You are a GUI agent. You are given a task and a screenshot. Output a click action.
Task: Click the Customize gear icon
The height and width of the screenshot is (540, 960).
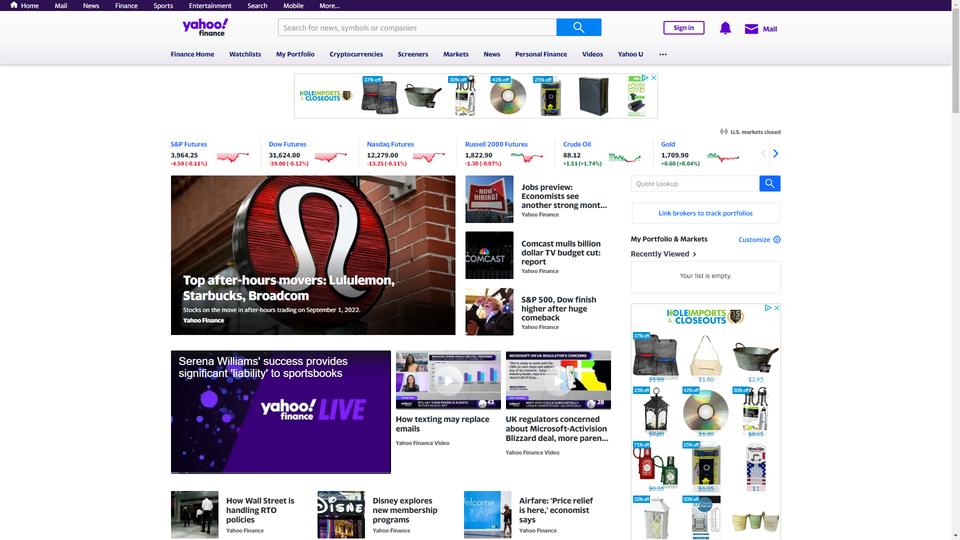pyautogui.click(x=777, y=239)
